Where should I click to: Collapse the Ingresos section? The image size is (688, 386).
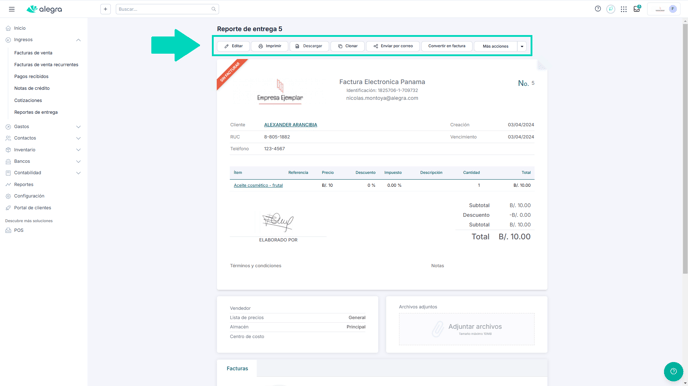[x=78, y=40]
